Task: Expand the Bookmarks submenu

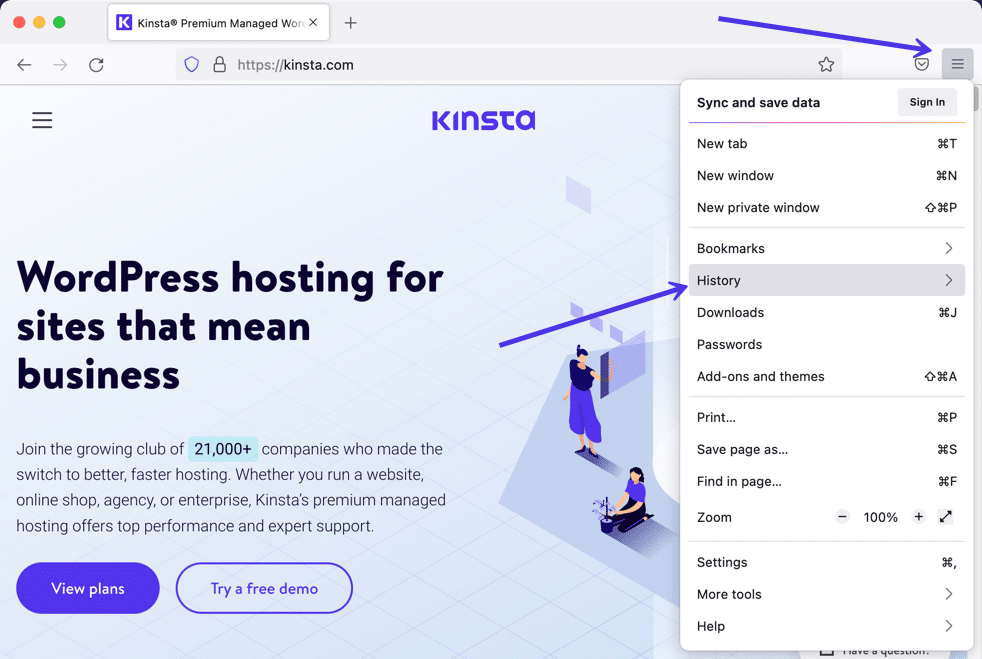Action: coord(826,248)
